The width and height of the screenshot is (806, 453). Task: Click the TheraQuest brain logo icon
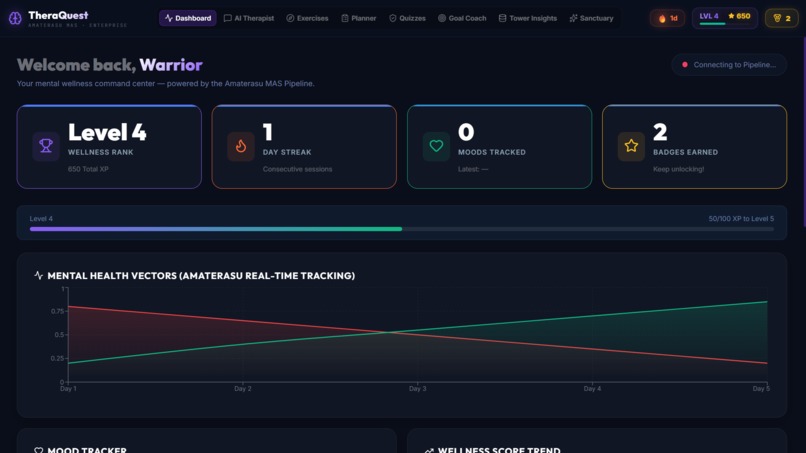[15, 19]
